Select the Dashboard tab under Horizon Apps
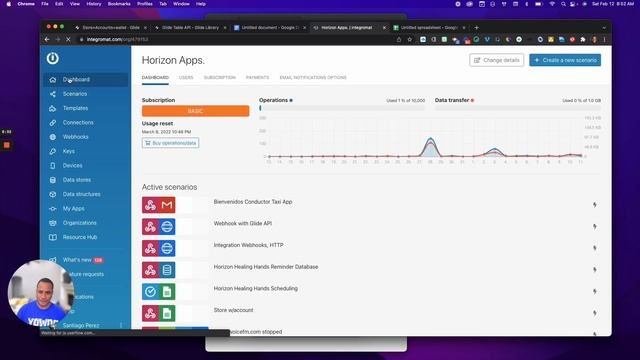Image resolution: width=640 pixels, height=360 pixels. coord(155,78)
